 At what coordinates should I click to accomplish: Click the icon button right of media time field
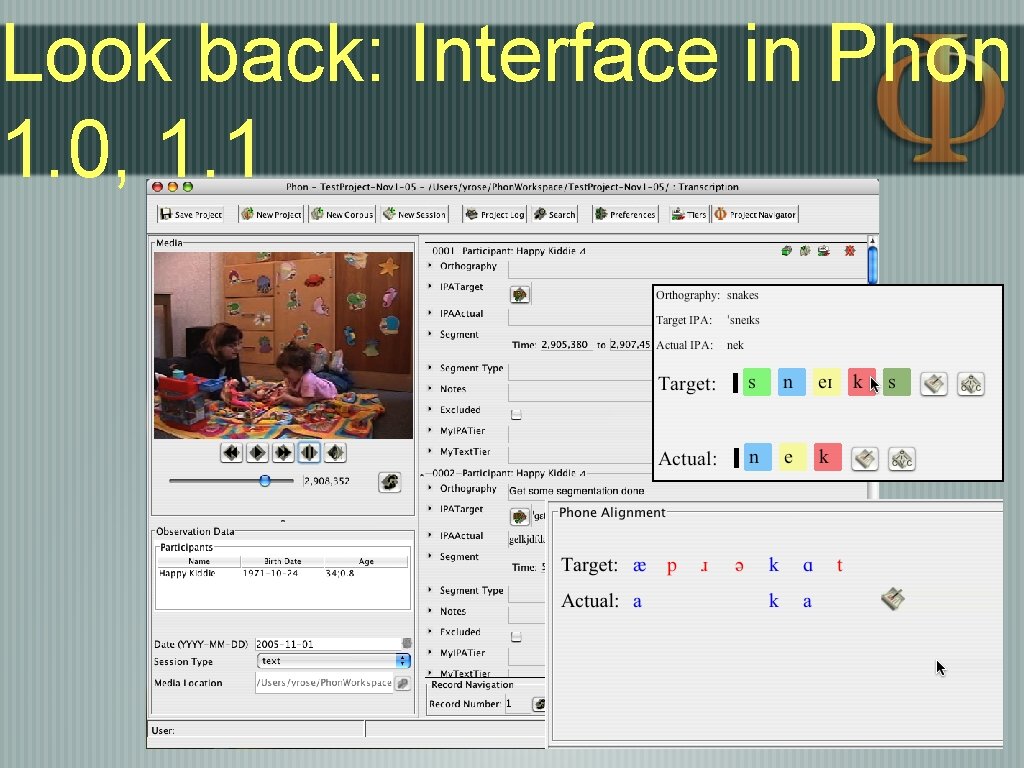pos(390,482)
